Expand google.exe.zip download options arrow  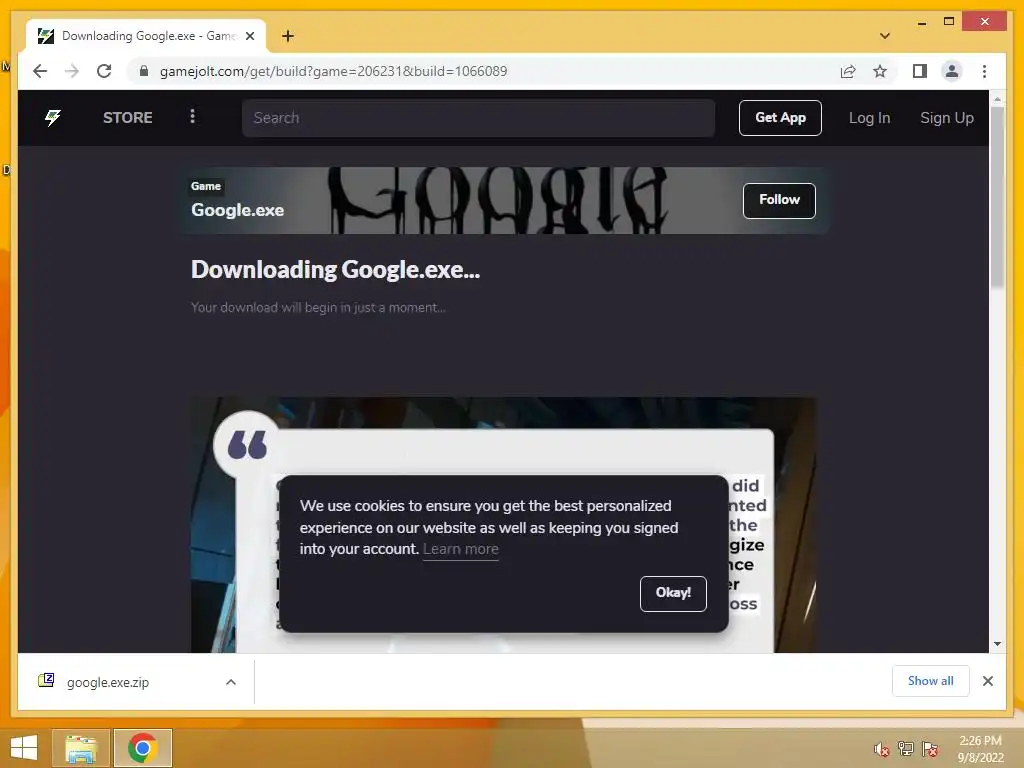click(231, 682)
